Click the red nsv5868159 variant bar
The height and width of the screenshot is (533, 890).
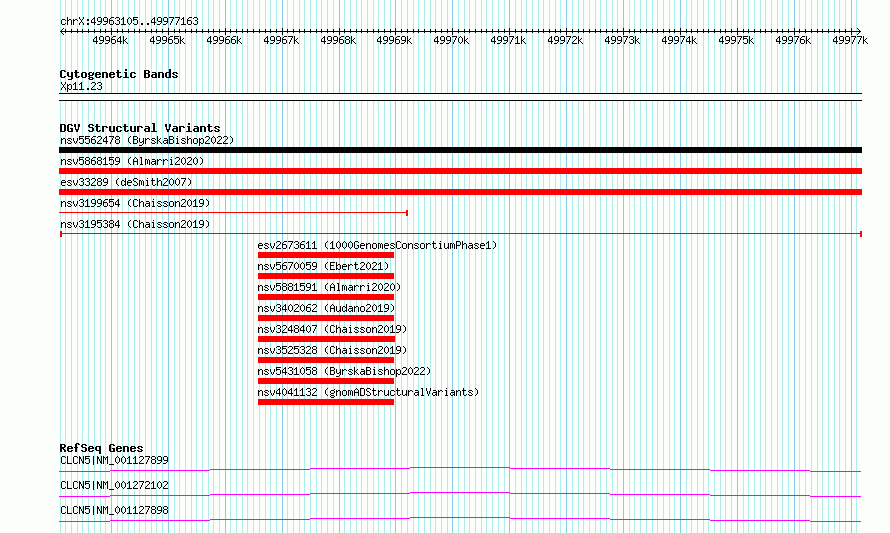[x=460, y=171]
